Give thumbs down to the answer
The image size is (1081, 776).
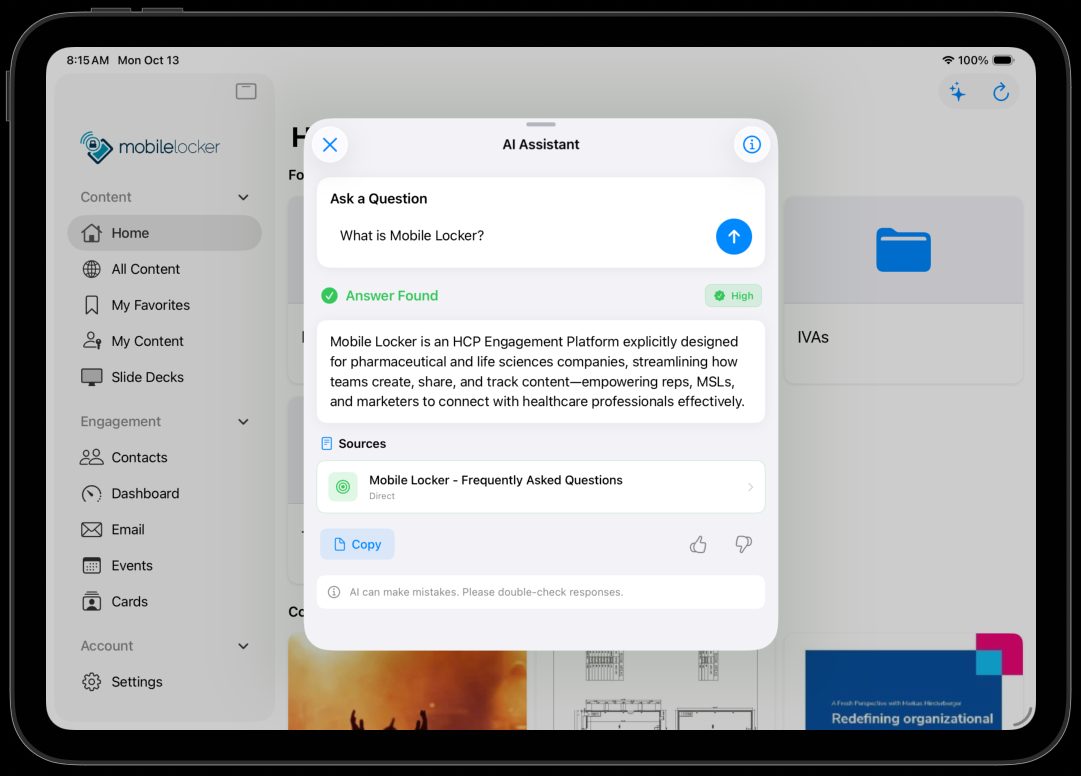(743, 544)
